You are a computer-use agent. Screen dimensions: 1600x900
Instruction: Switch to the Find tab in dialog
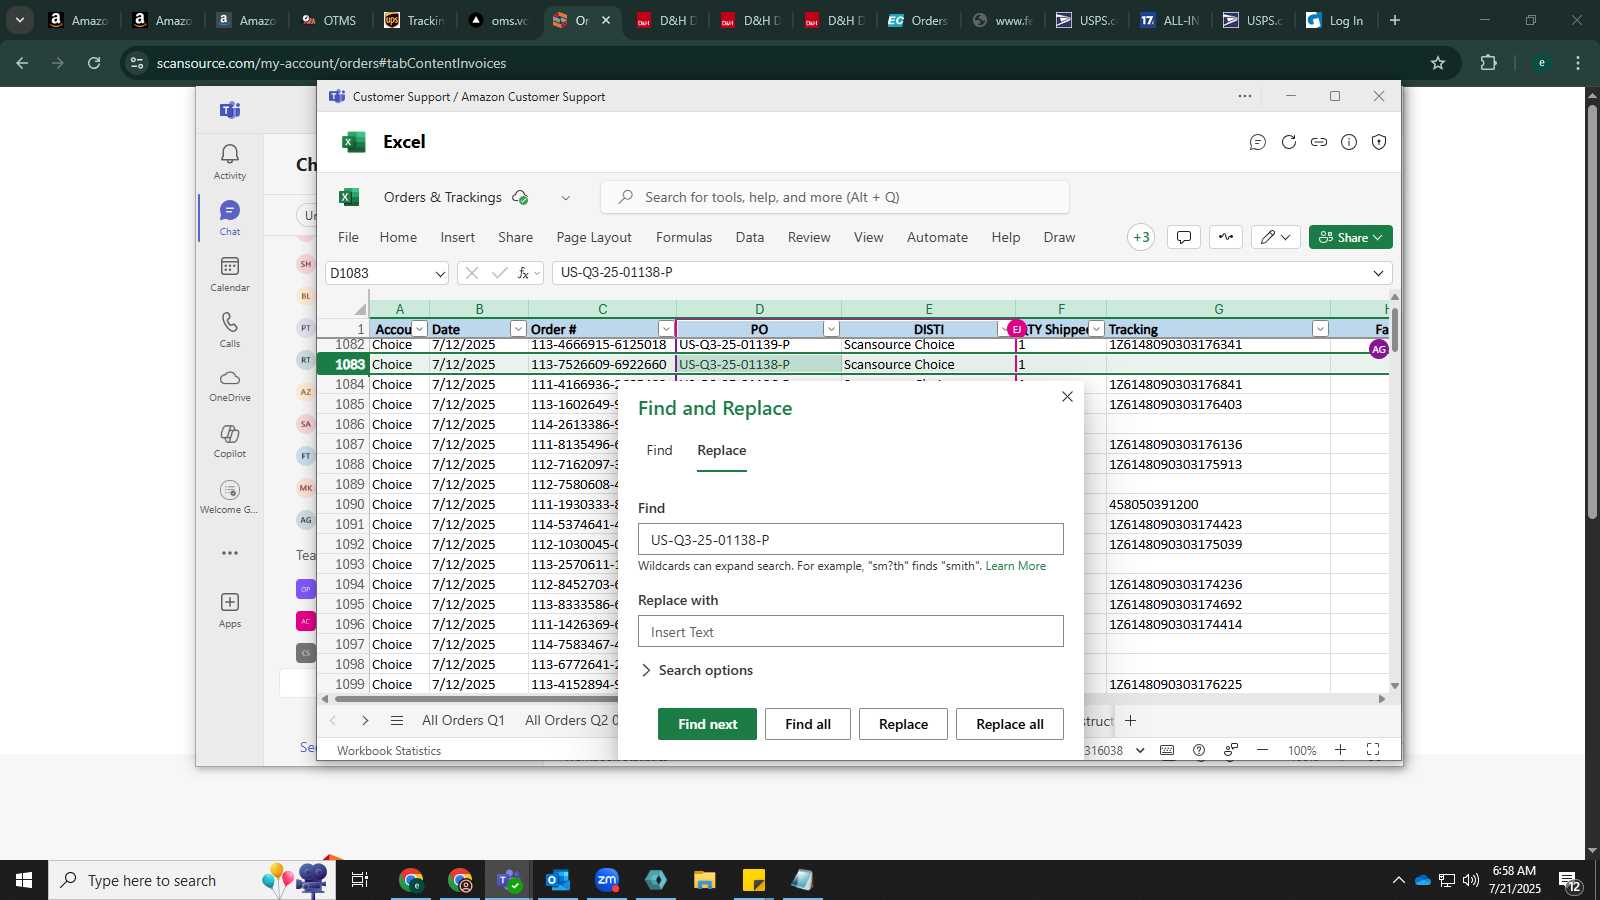[659, 450]
